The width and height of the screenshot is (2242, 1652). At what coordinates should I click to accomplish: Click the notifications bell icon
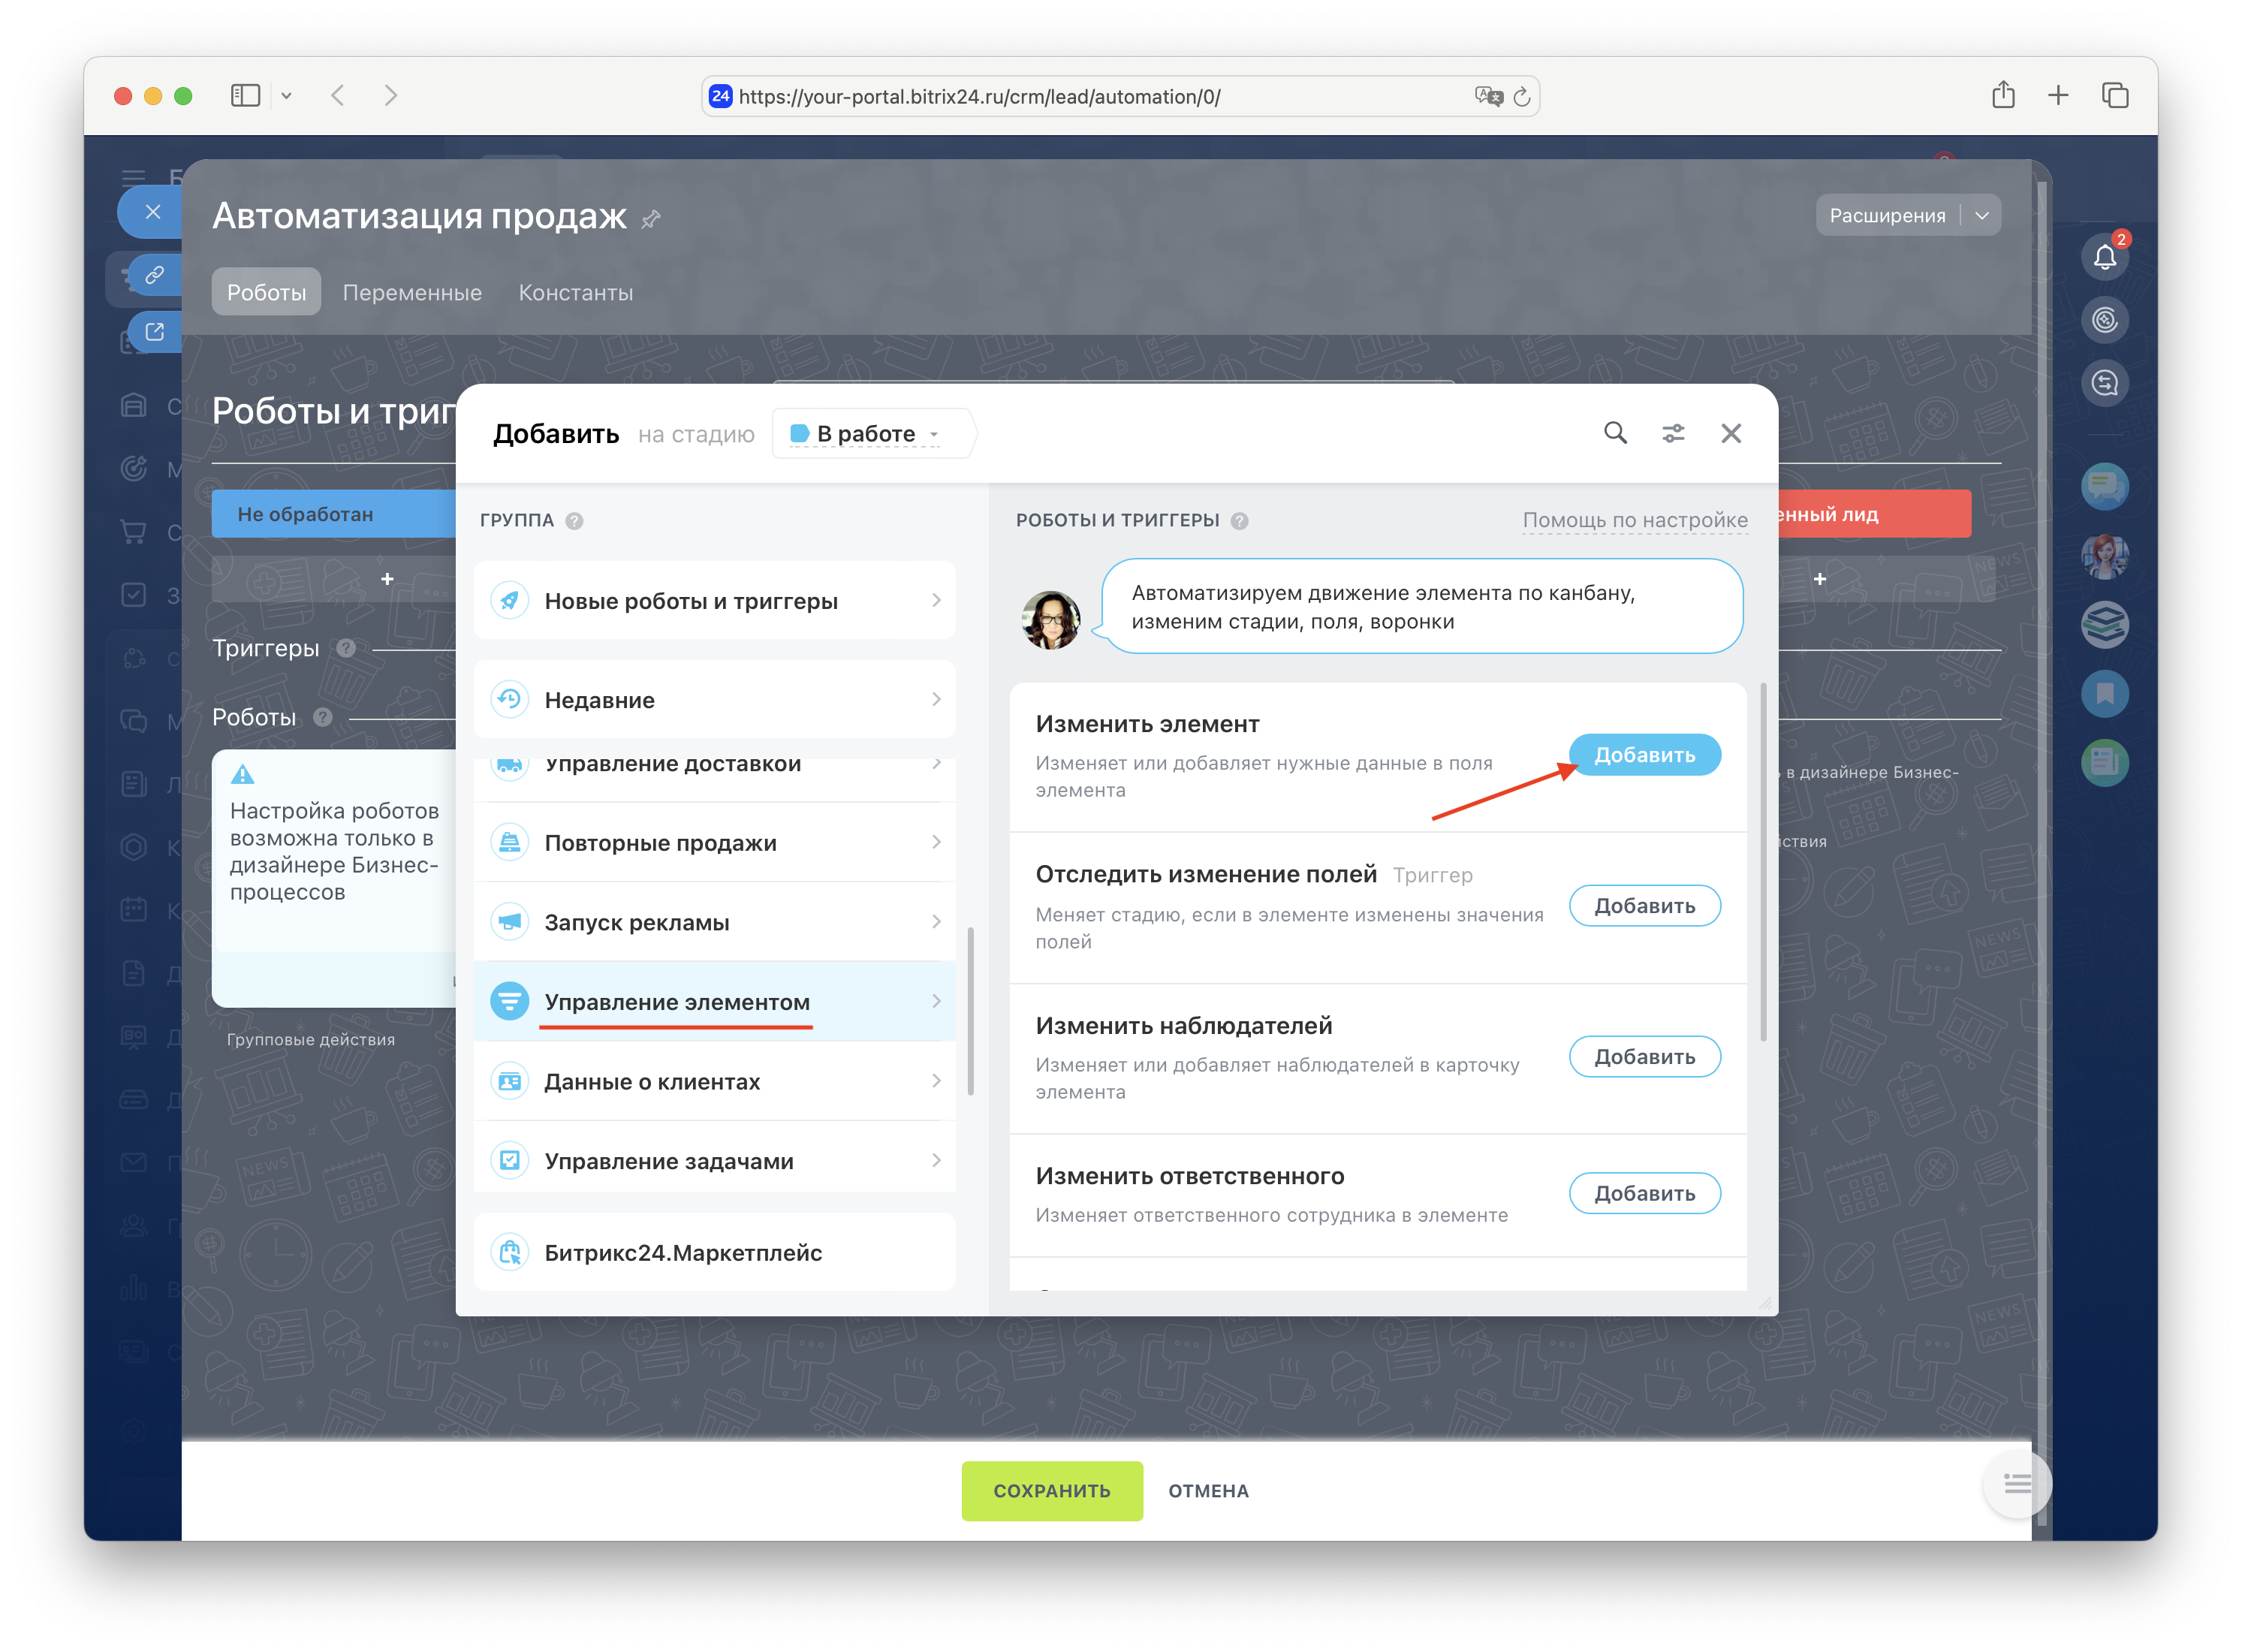pyautogui.click(x=2104, y=257)
